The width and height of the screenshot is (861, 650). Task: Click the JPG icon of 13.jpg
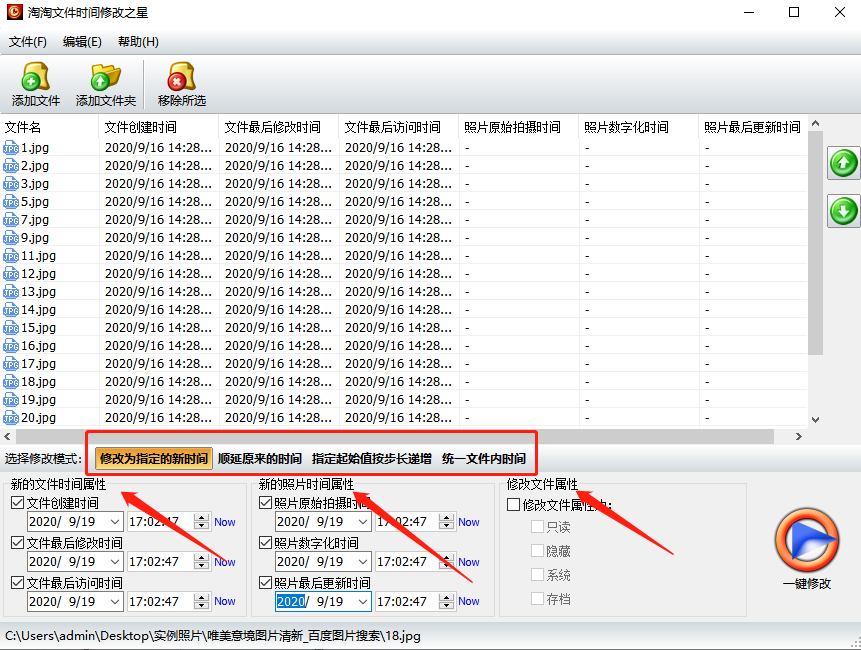pyautogui.click(x=11, y=292)
